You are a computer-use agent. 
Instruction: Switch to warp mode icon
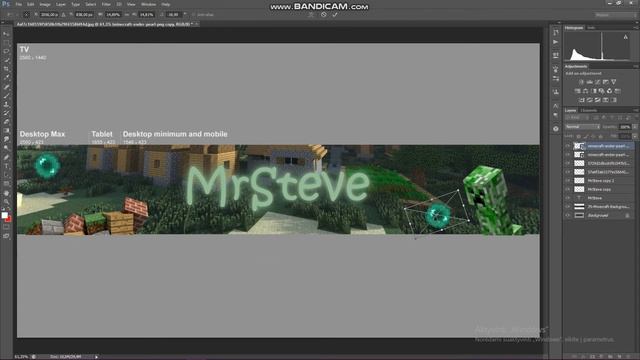pos(311,15)
